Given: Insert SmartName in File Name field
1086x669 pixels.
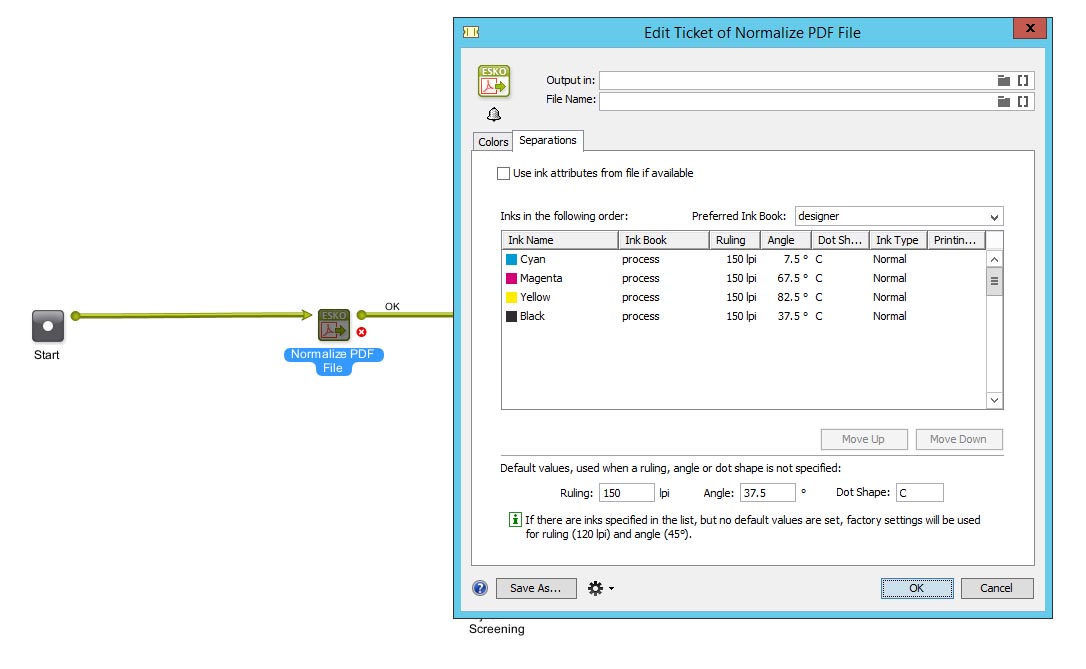Looking at the screenshot, I should click(x=1023, y=101).
